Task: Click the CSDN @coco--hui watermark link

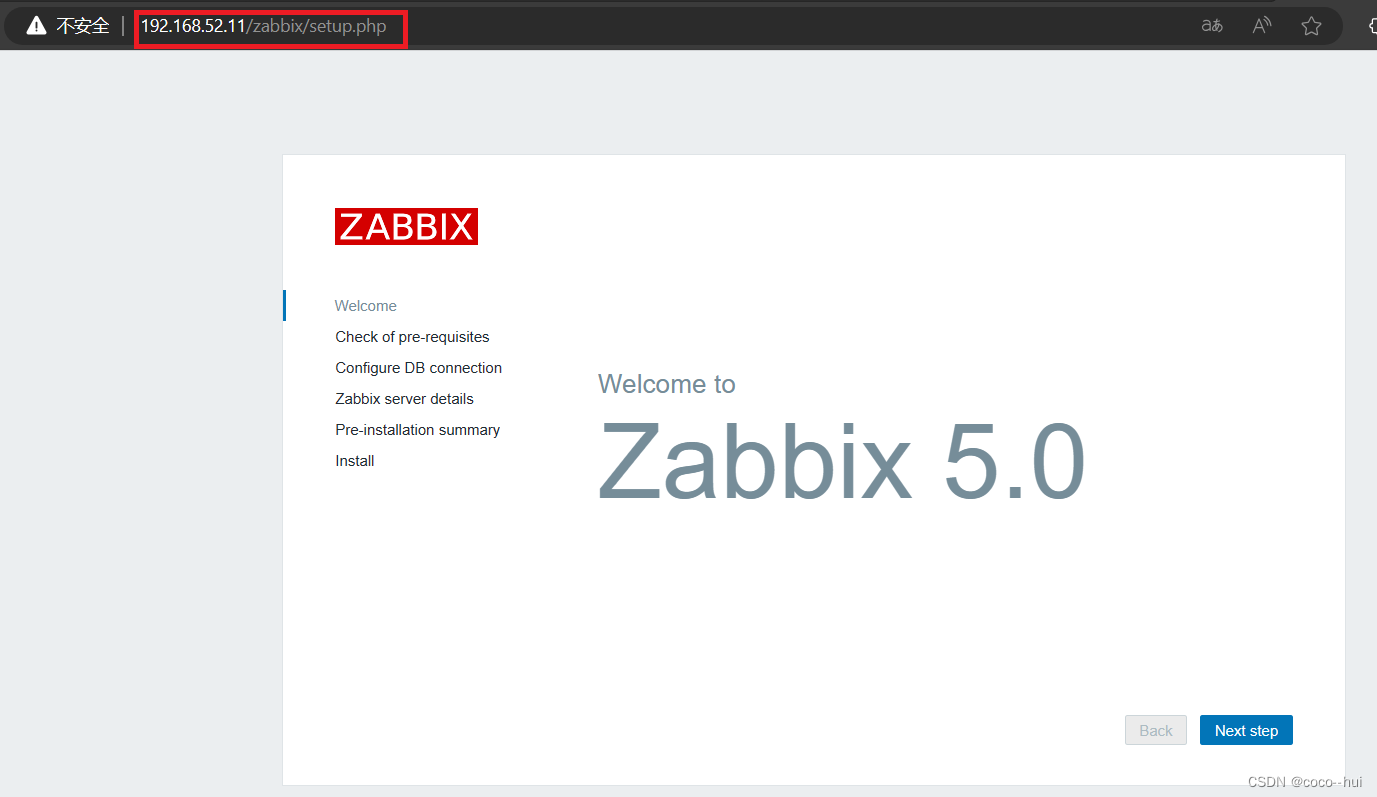Action: pyautogui.click(x=1305, y=781)
